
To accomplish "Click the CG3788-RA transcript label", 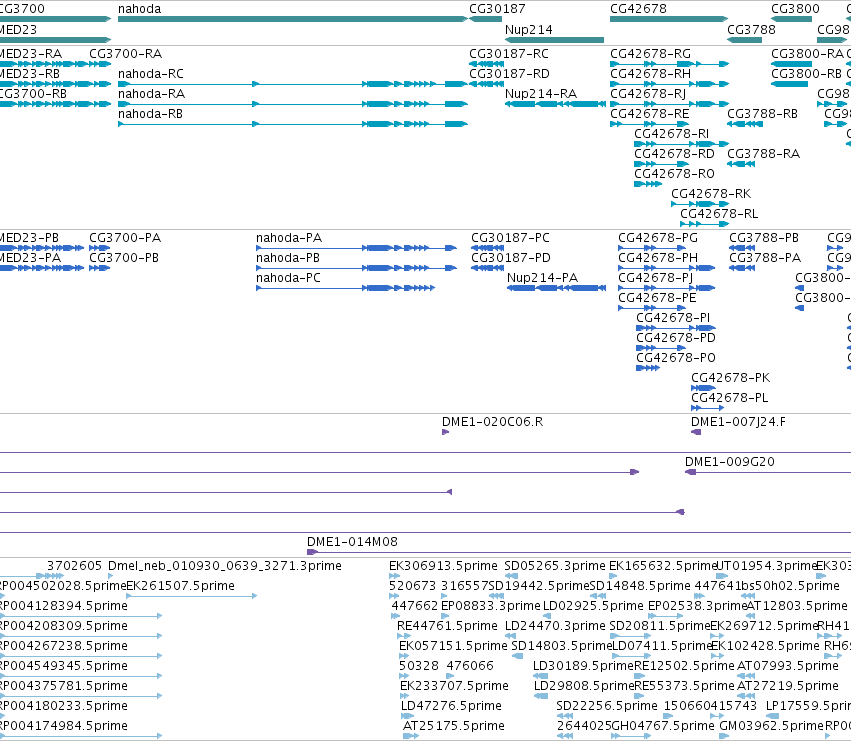I will 763,154.
